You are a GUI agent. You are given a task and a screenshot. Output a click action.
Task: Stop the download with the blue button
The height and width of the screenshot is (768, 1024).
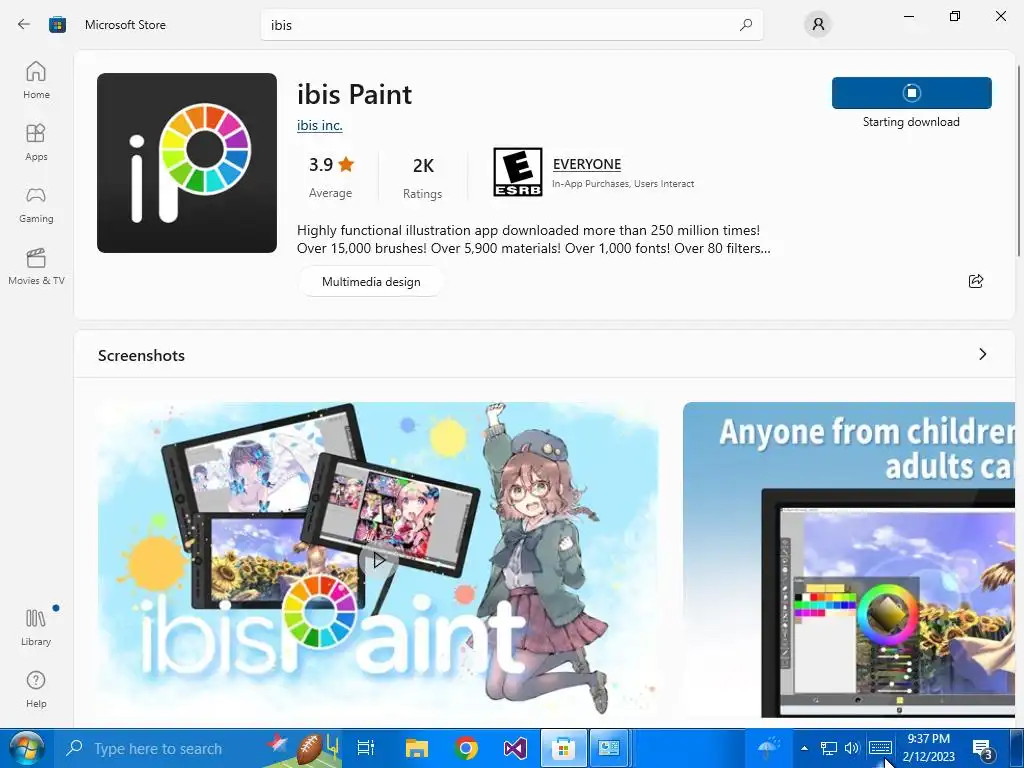tap(912, 93)
